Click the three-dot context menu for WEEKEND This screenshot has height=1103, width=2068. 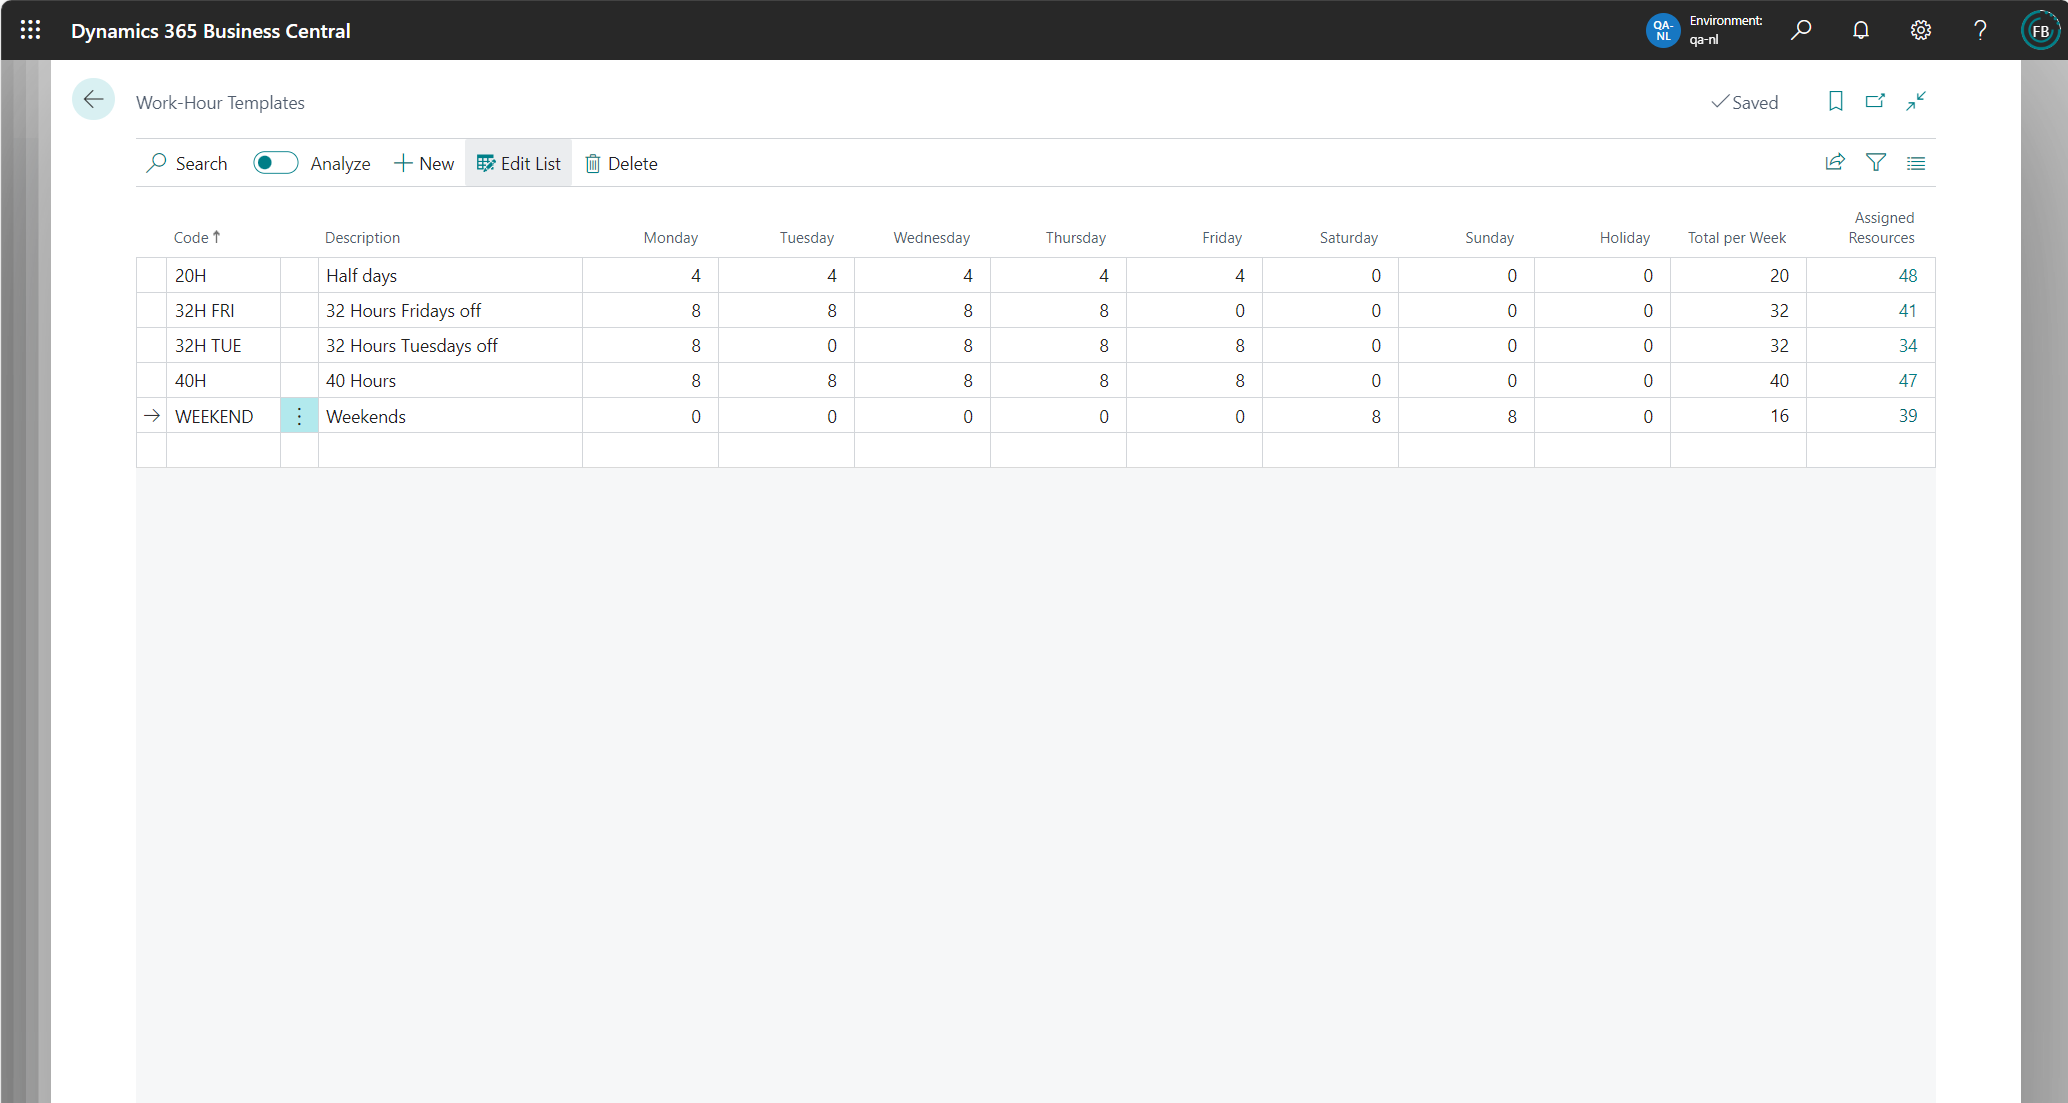[300, 416]
